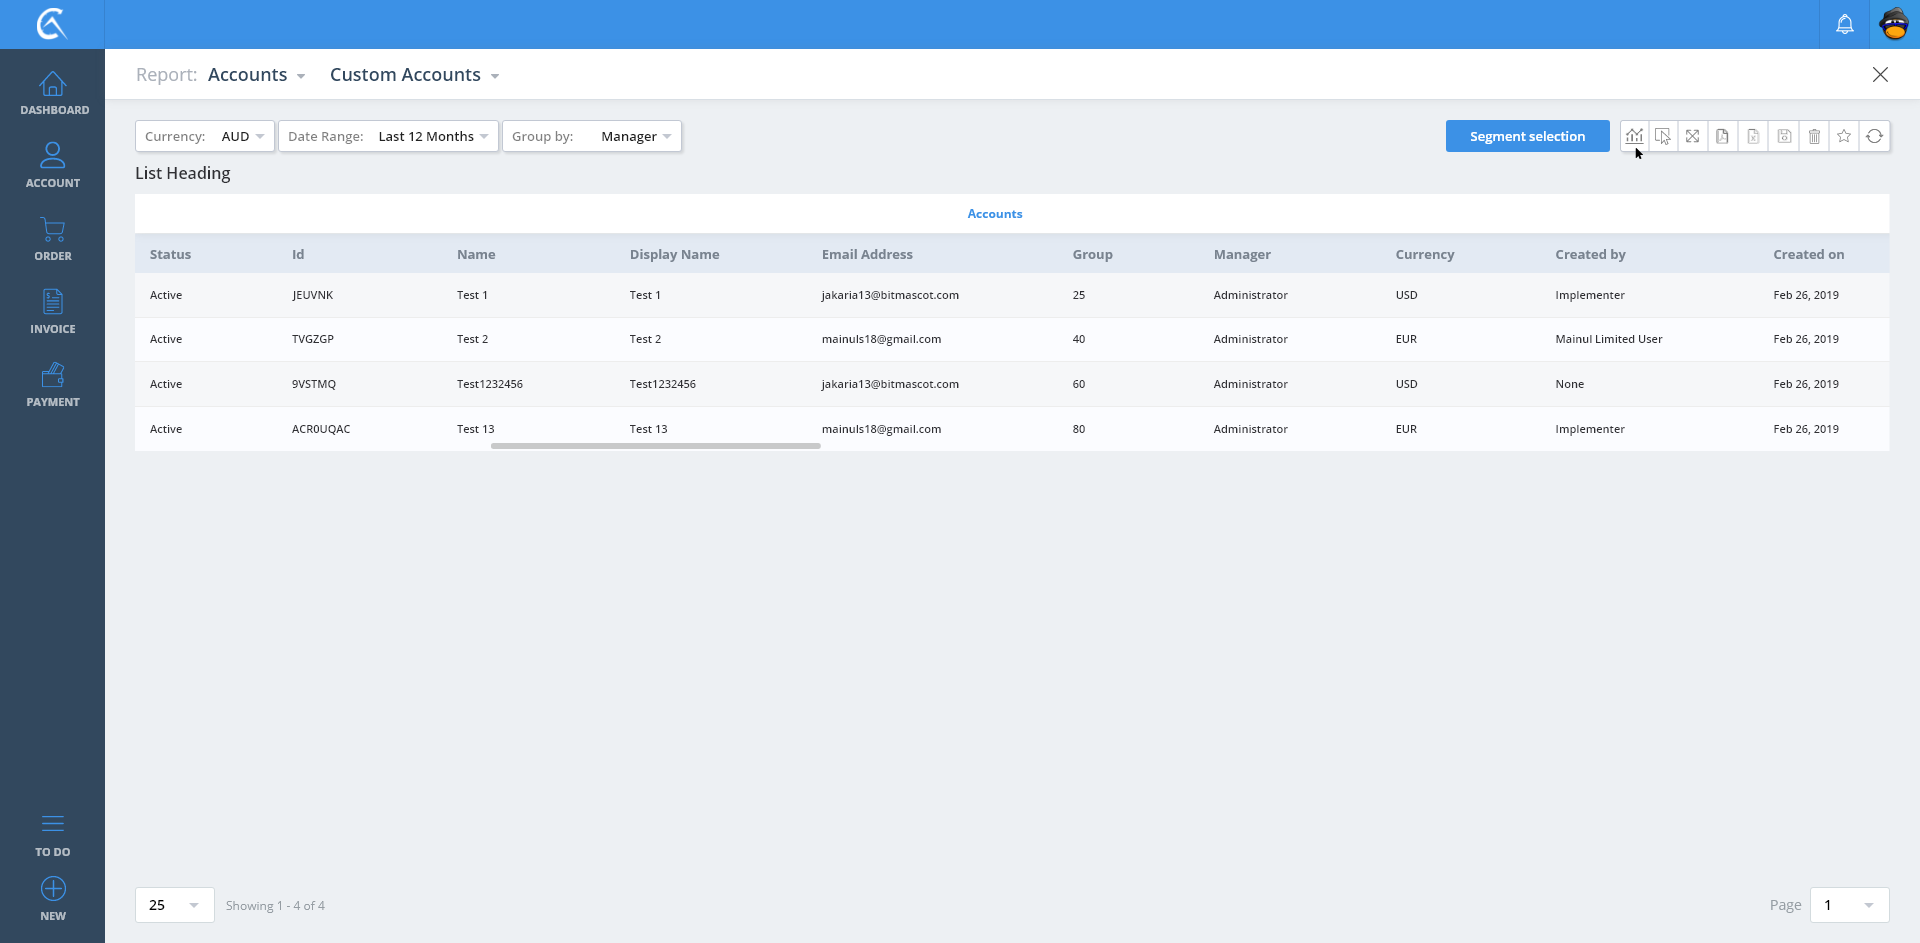Open the rows per page 25 dropdown

click(x=174, y=905)
